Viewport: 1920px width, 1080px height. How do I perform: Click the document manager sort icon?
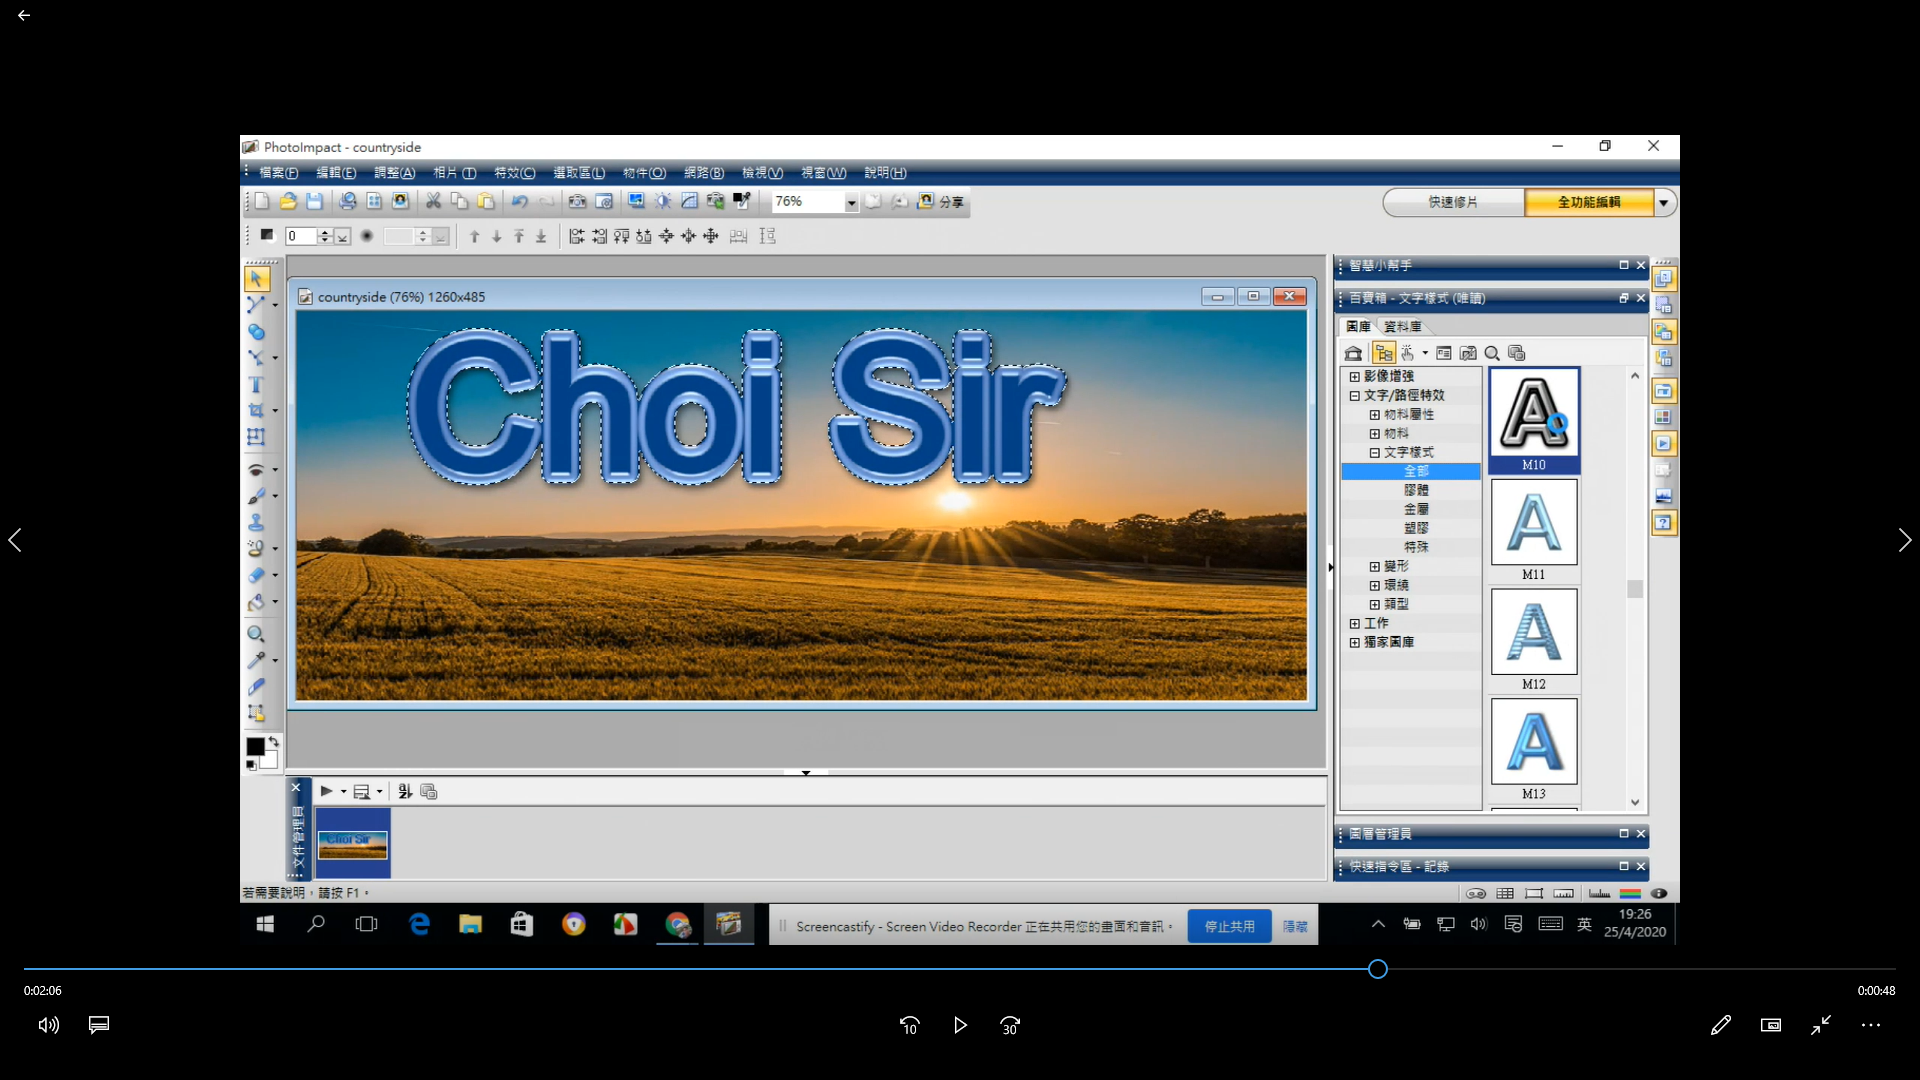(x=405, y=792)
